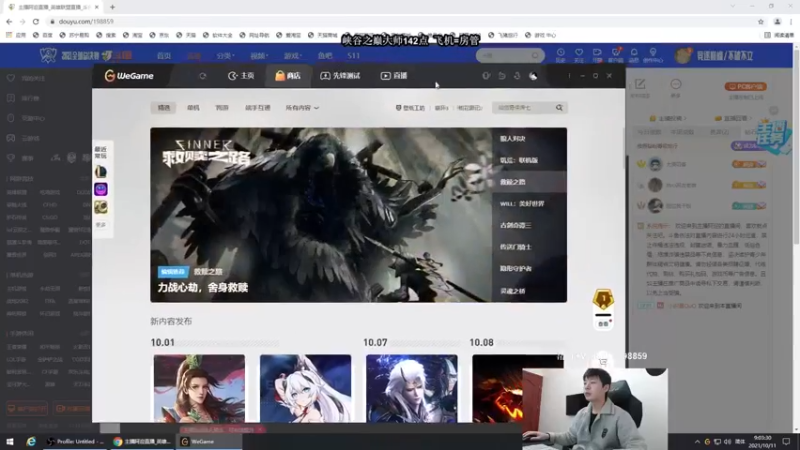This screenshot has width=800, height=450.
Task: Select the 精选 featured store filter
Action: (164, 108)
